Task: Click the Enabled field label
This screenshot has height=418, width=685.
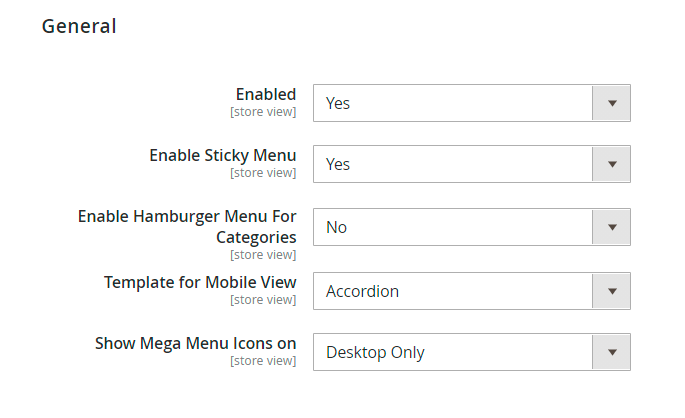Action: [265, 94]
